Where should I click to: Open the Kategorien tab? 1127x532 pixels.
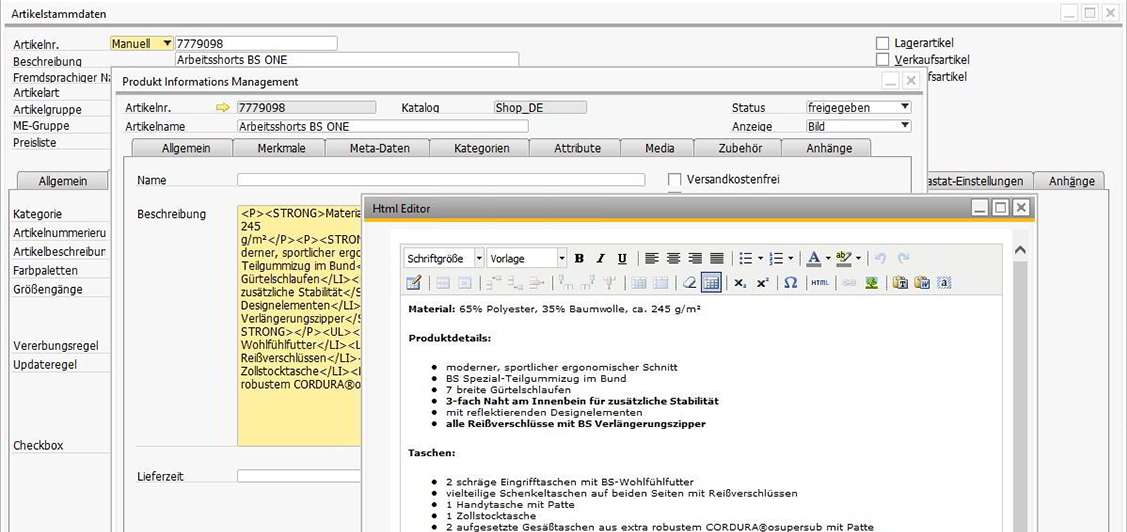point(482,149)
